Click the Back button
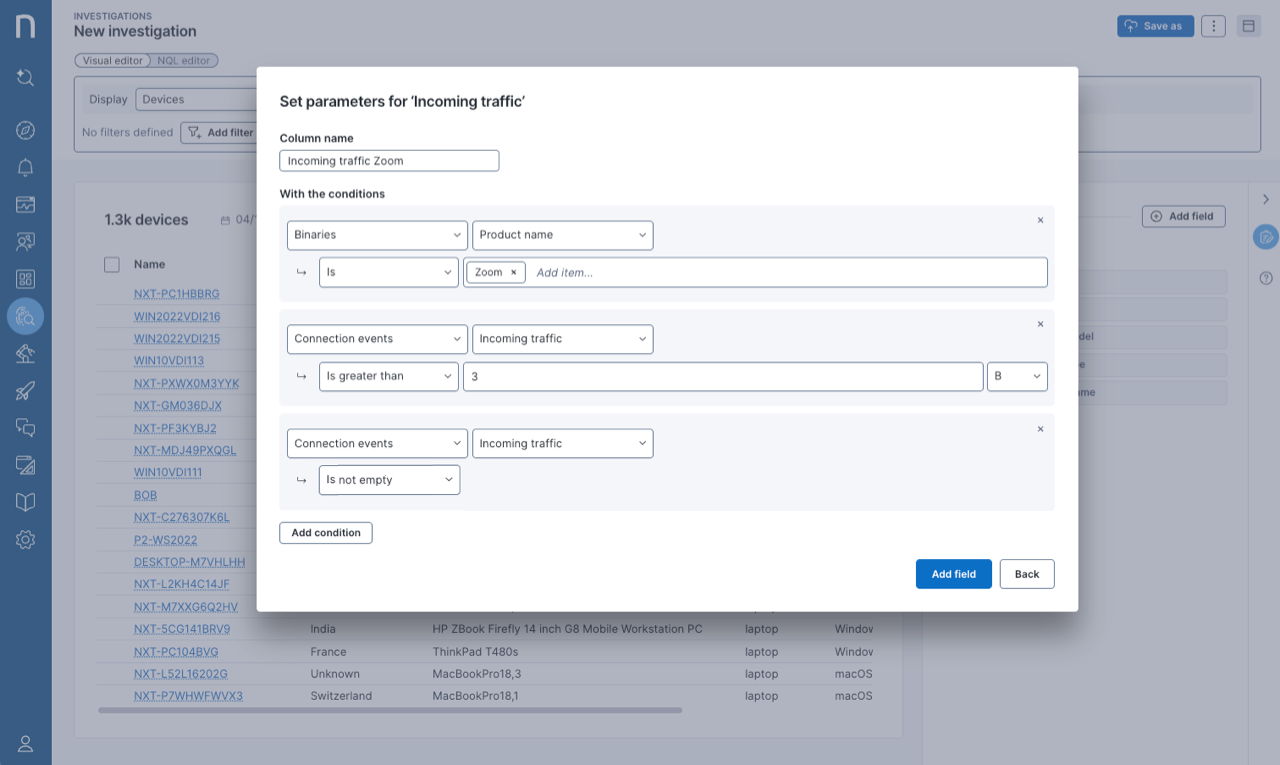The height and width of the screenshot is (765, 1280). [1027, 574]
